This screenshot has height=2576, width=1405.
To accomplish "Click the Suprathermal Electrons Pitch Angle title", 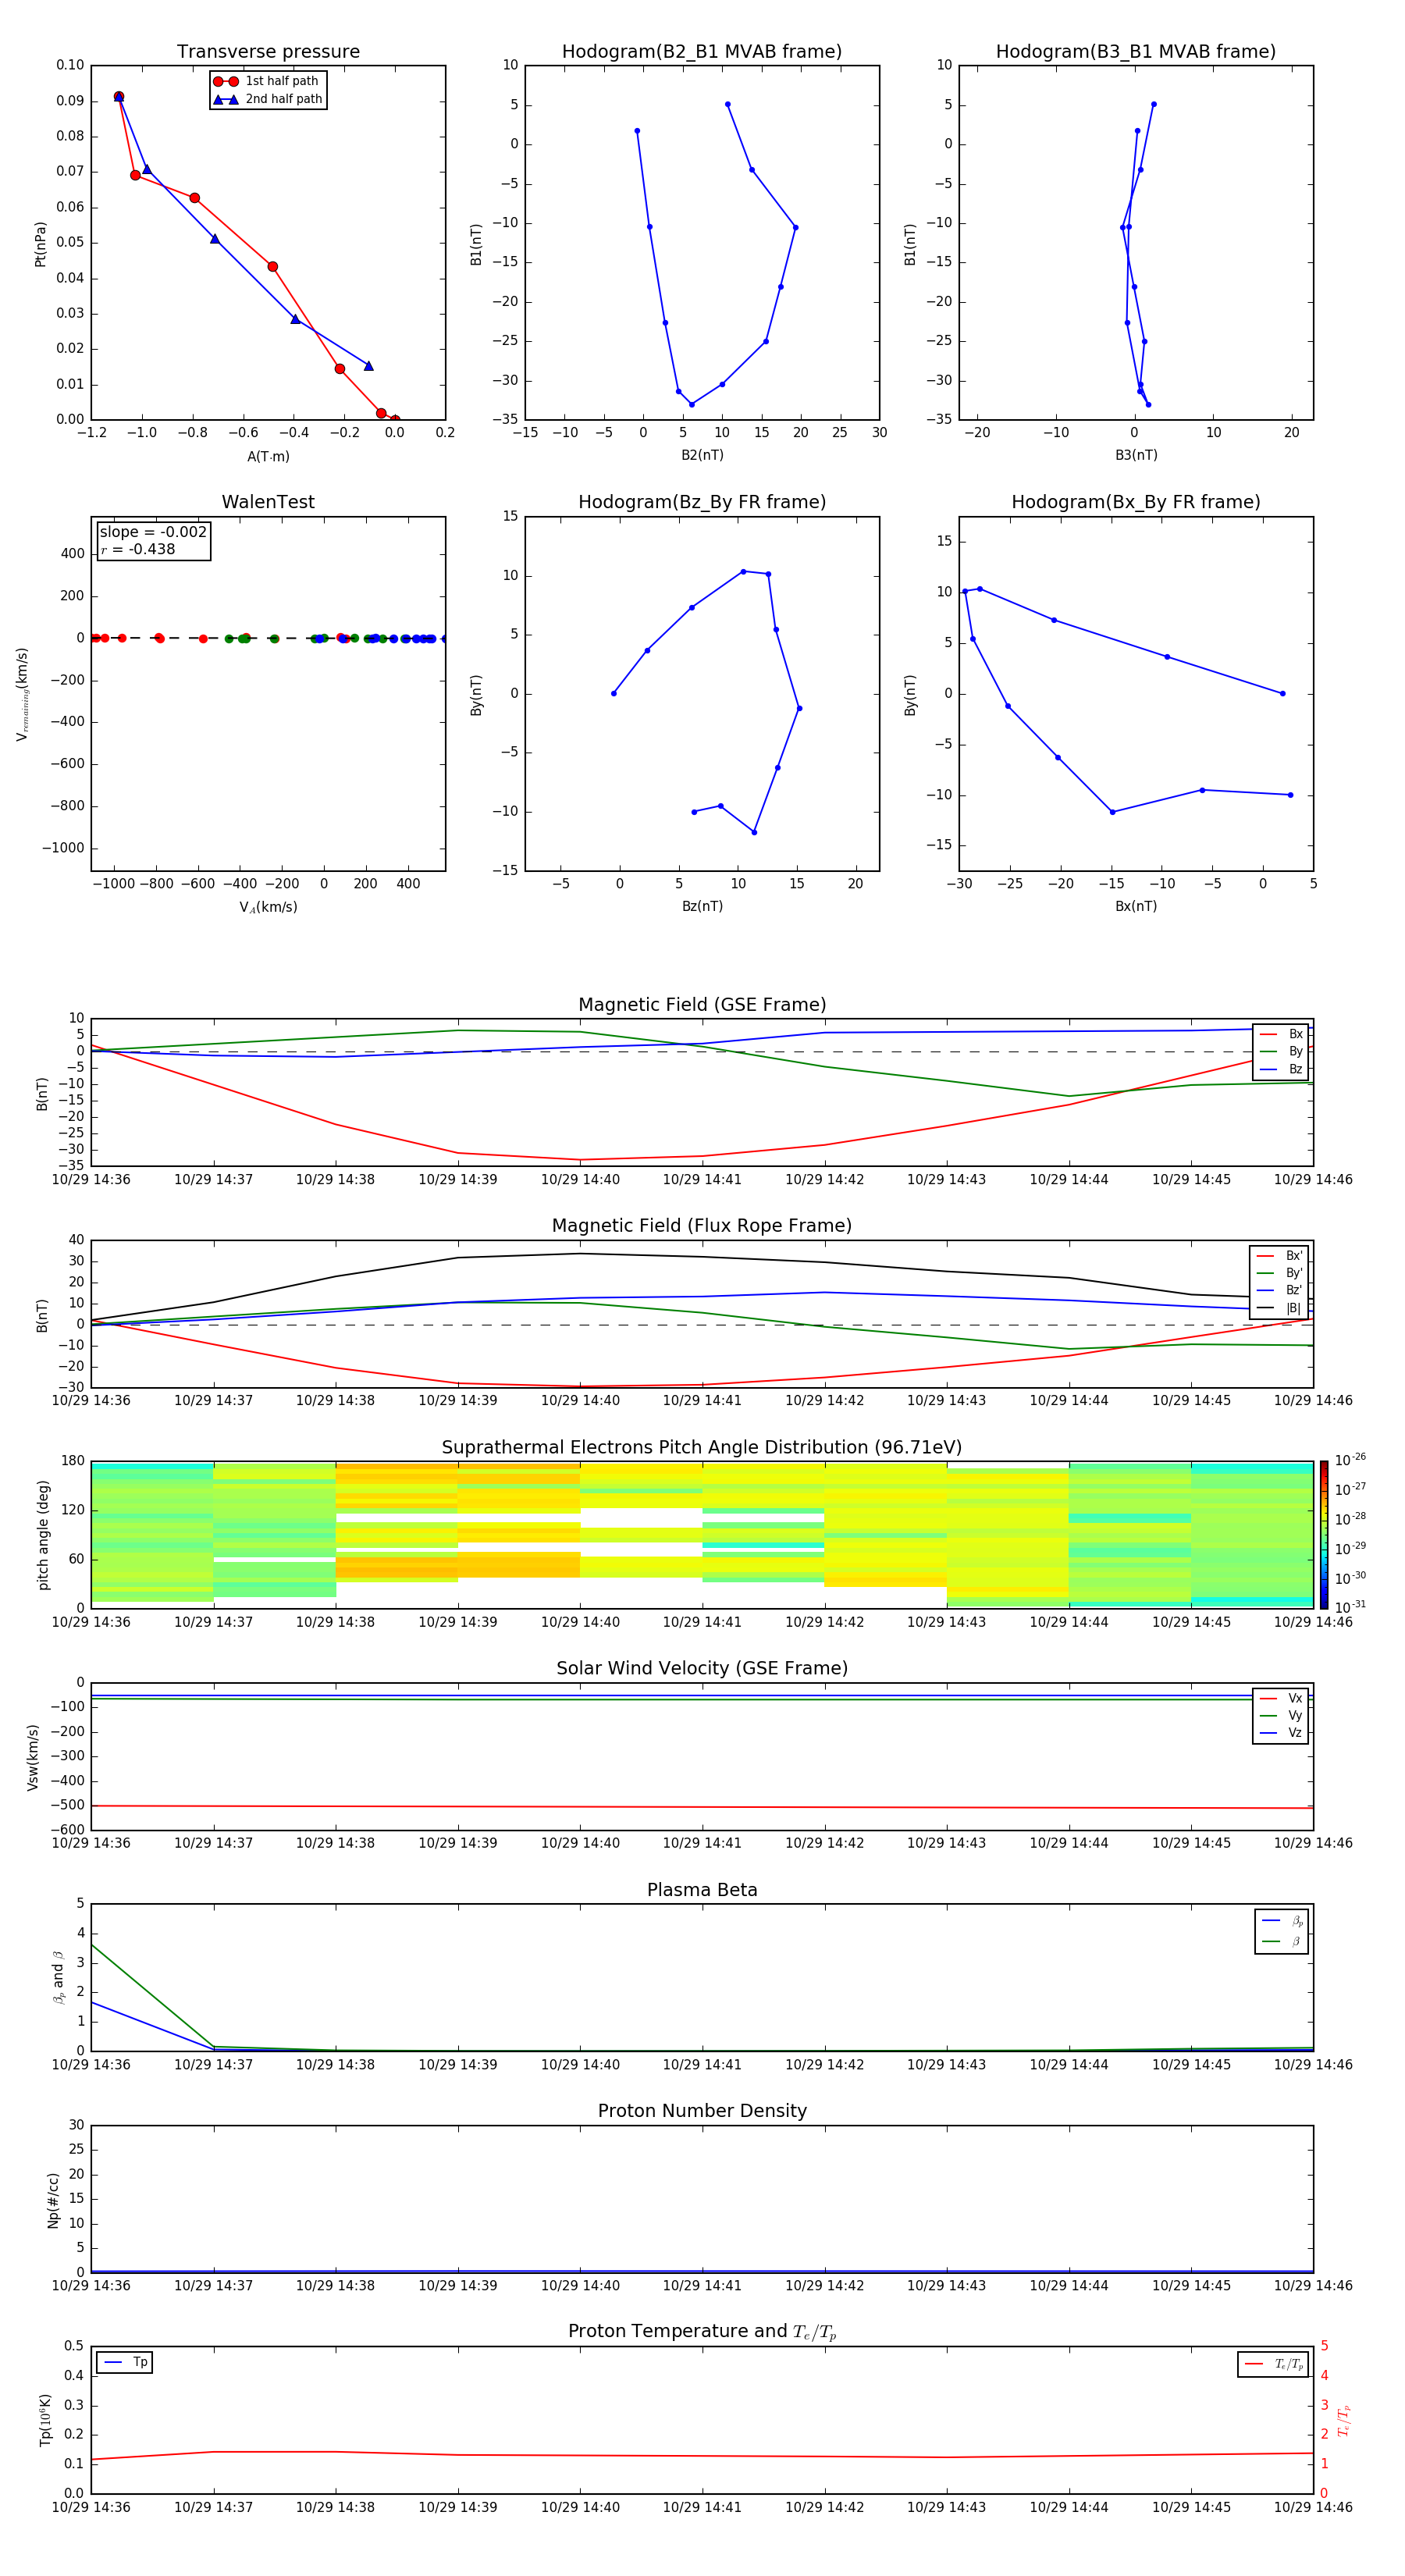I will 702,1448.
